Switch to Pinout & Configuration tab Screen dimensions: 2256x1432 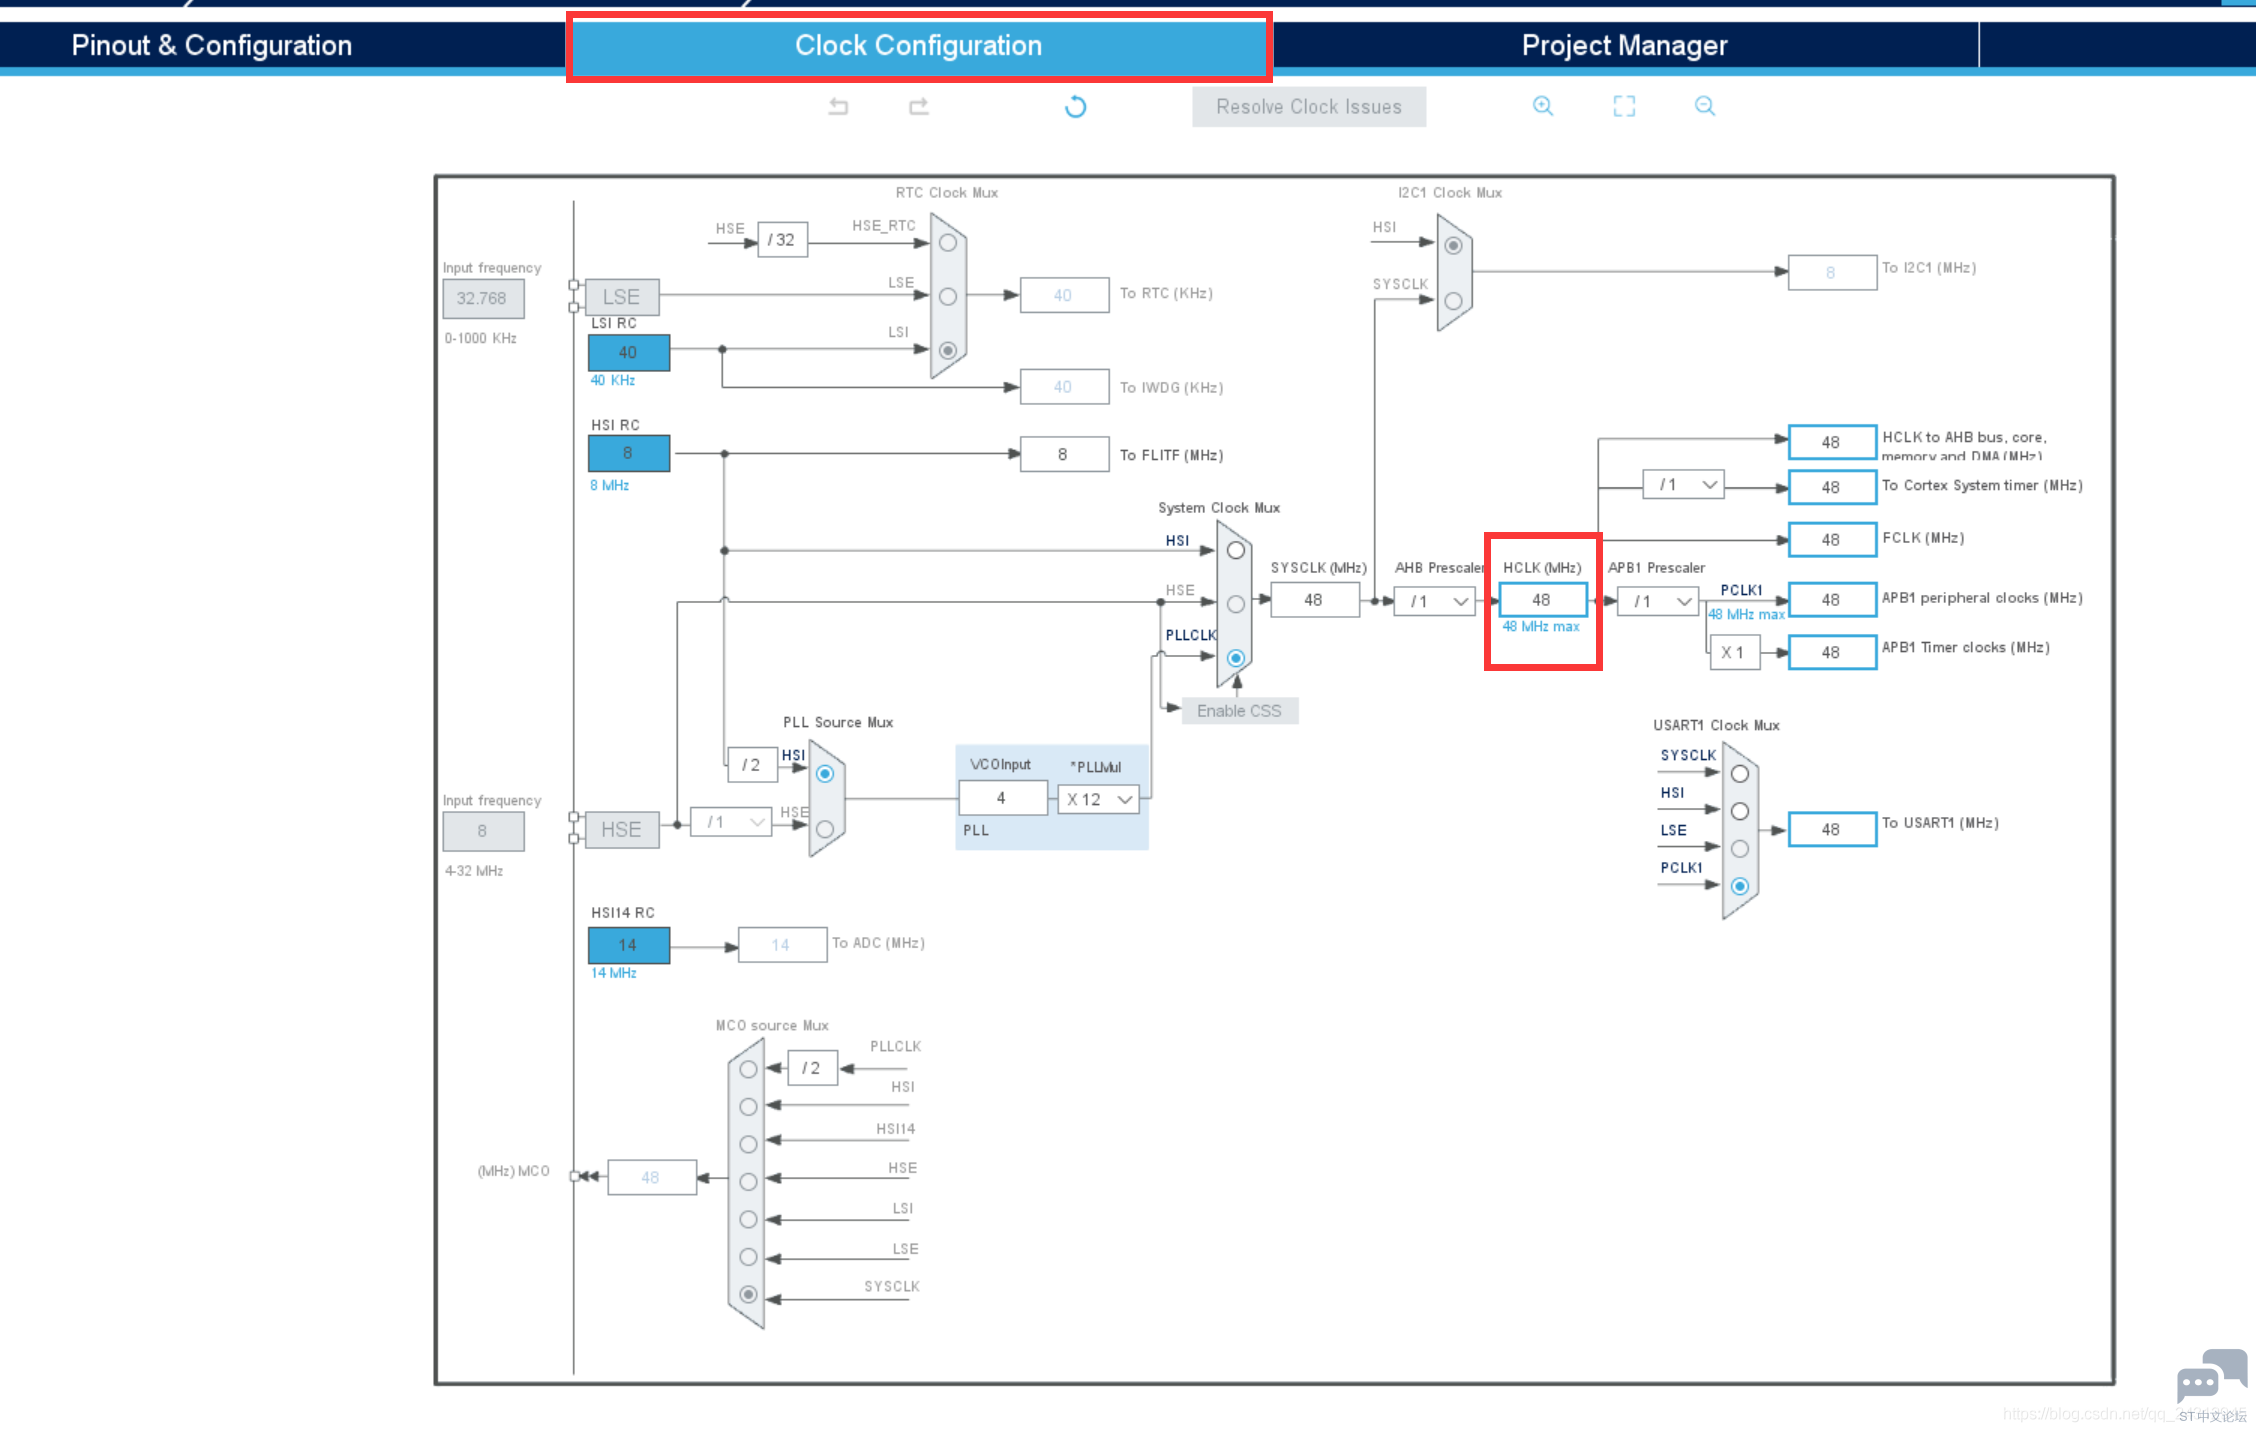point(212,45)
